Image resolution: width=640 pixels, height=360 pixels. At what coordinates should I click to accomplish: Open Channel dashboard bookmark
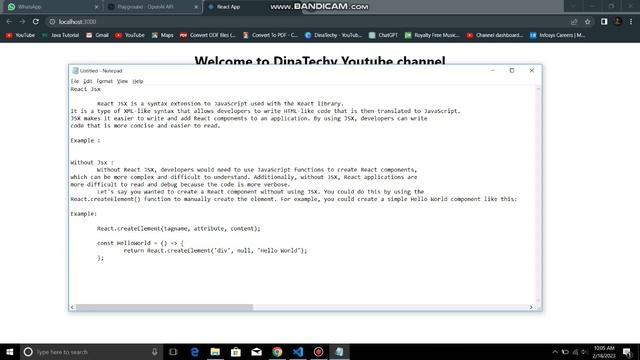coord(495,35)
